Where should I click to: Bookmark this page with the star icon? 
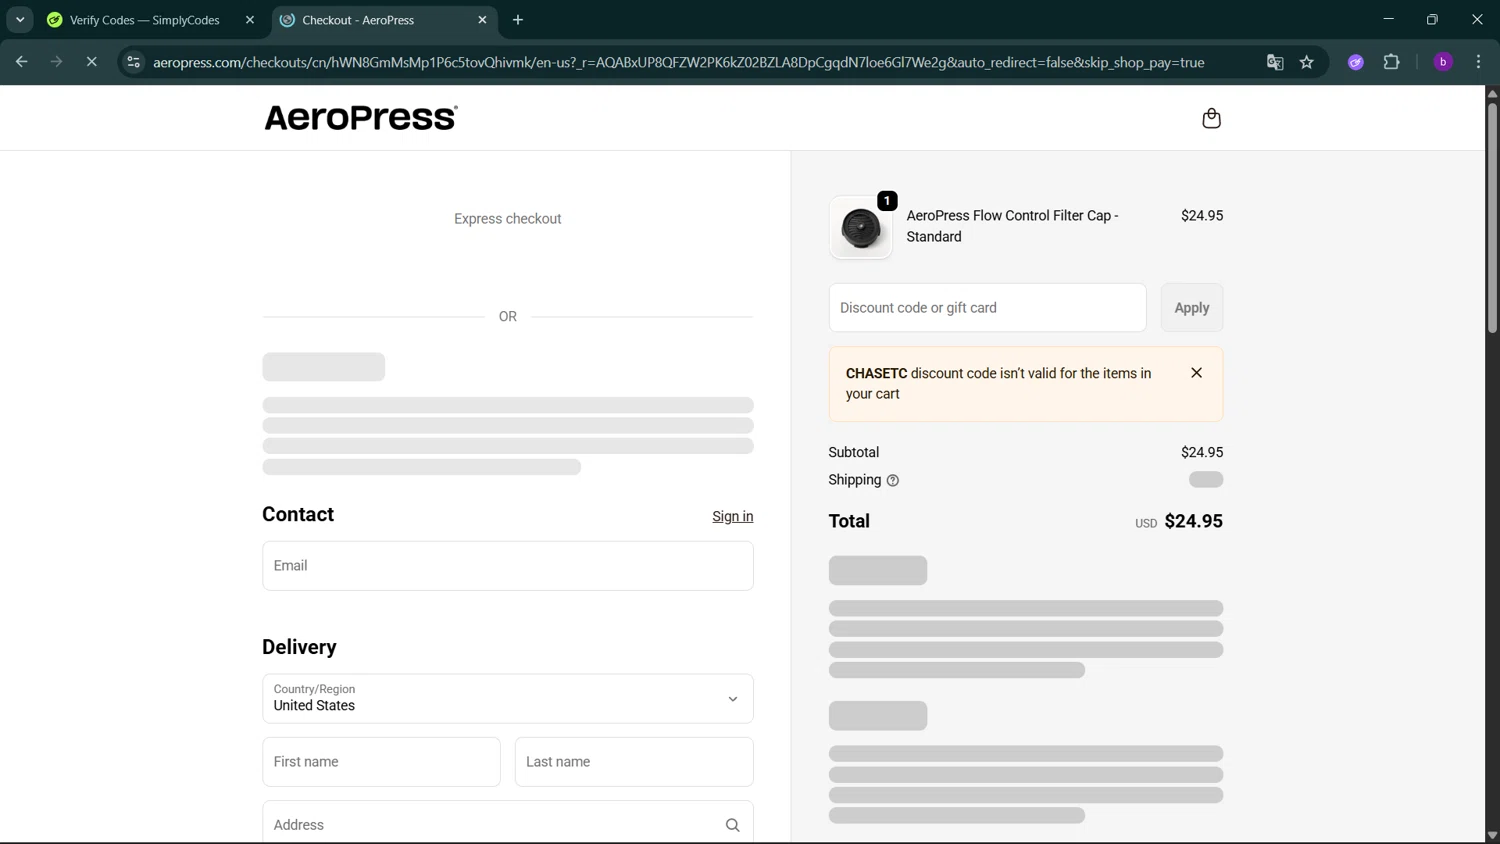1307,62
